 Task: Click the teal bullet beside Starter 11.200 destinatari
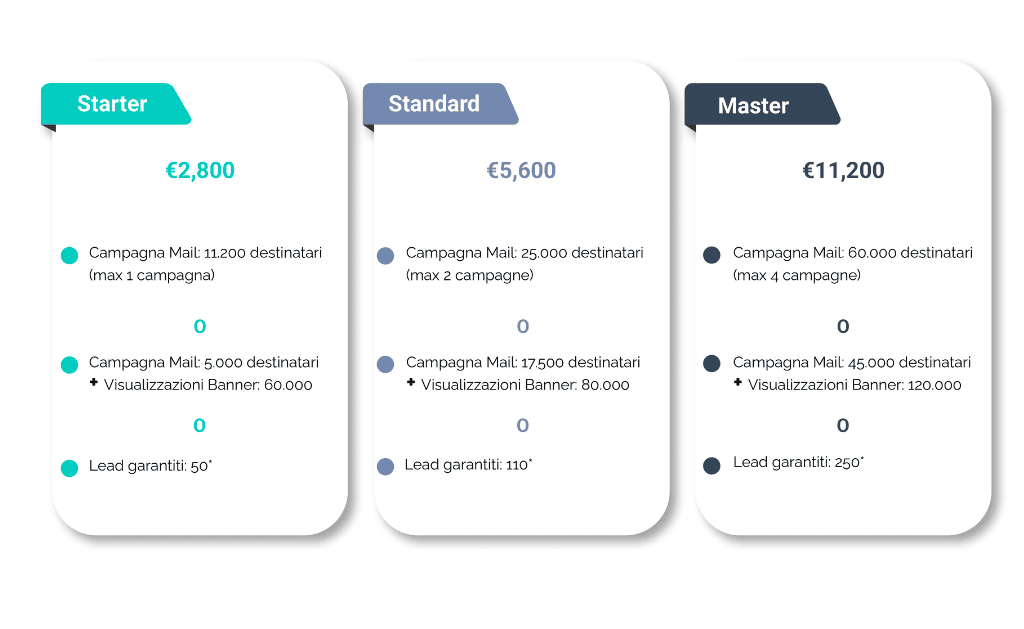(69, 256)
